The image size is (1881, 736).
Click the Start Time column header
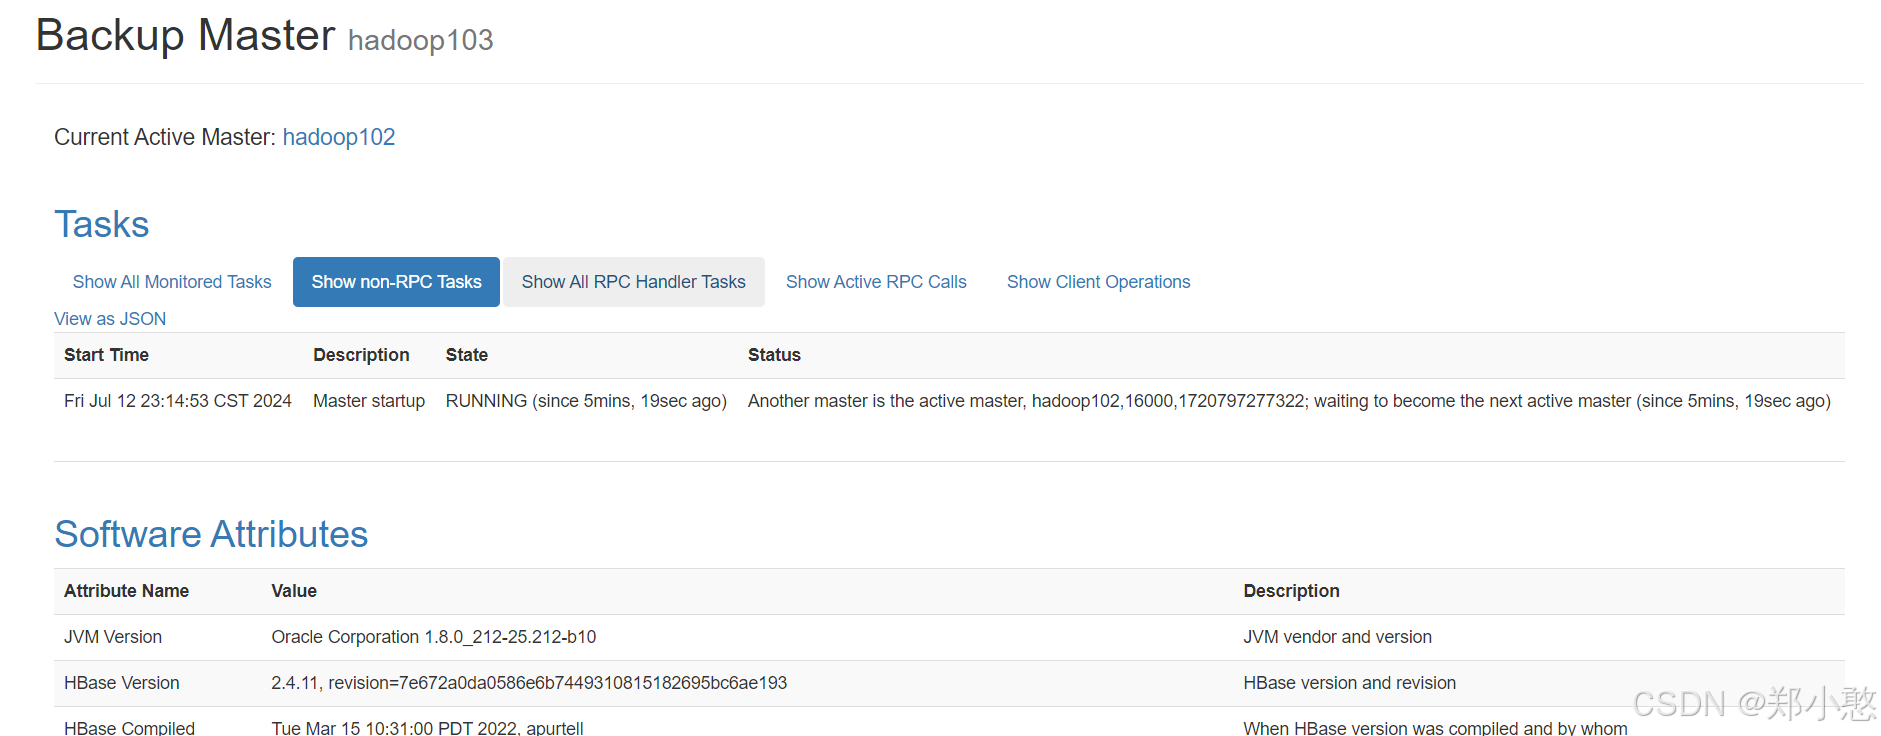(106, 355)
